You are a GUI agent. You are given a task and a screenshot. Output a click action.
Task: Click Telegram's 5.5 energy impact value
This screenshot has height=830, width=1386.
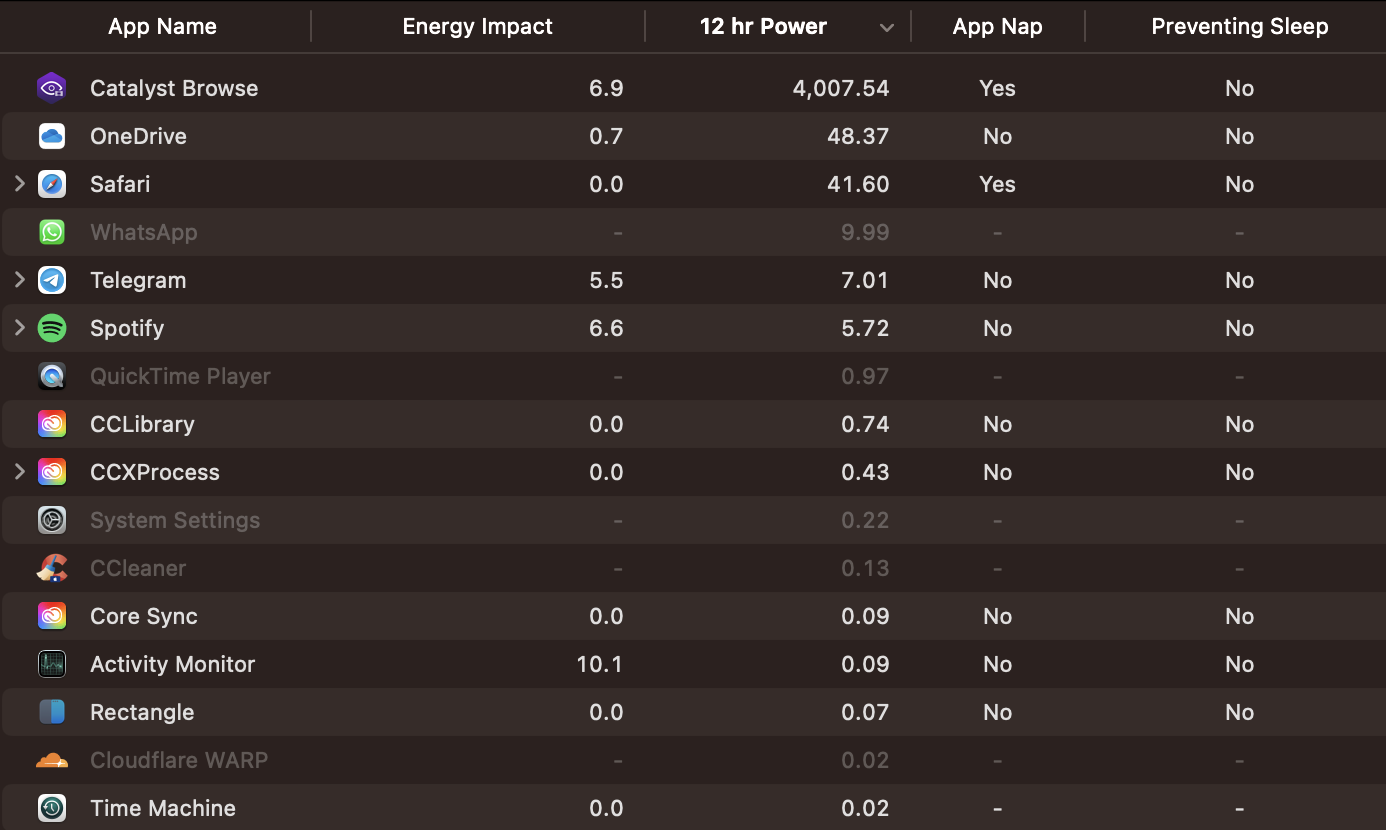coord(606,280)
